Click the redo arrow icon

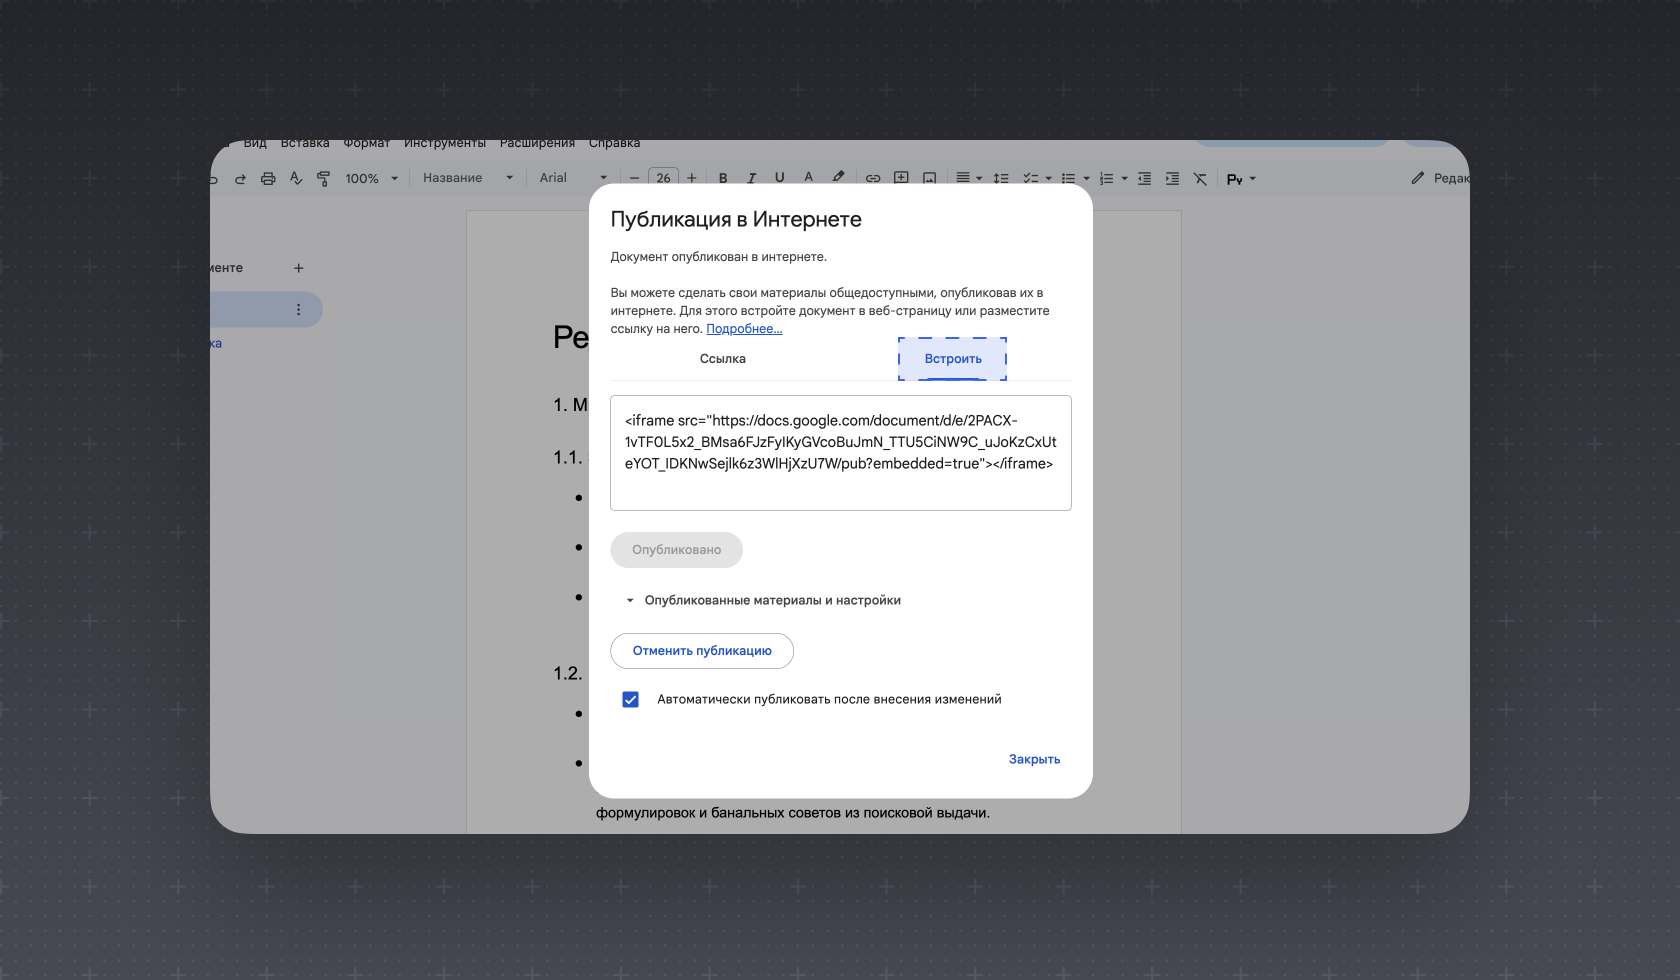coord(240,179)
